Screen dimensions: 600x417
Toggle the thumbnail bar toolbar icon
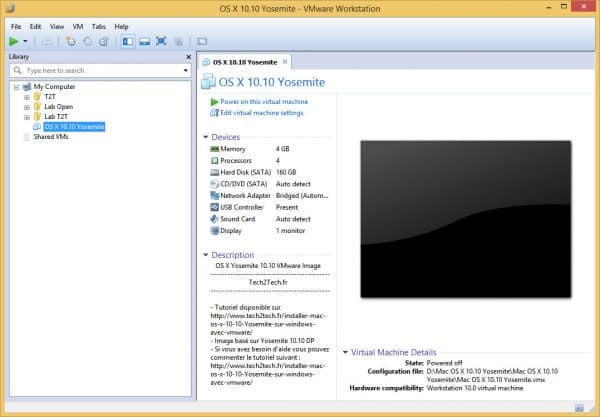145,41
